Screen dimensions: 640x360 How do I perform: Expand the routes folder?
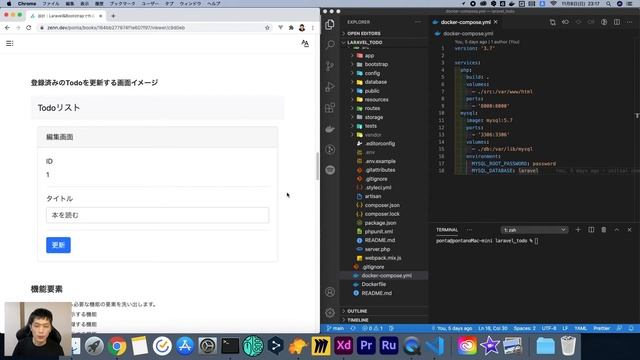pos(372,108)
